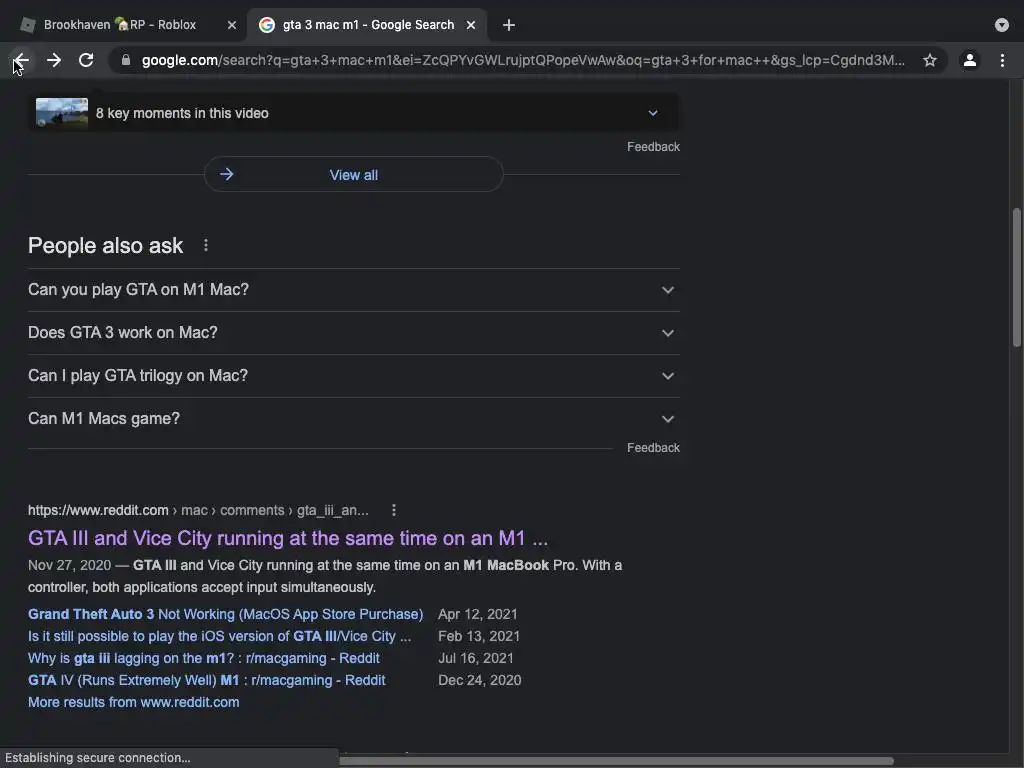Expand 'Can you play GTA on M1 Mac?'
The height and width of the screenshot is (768, 1024).
pyautogui.click(x=353, y=290)
